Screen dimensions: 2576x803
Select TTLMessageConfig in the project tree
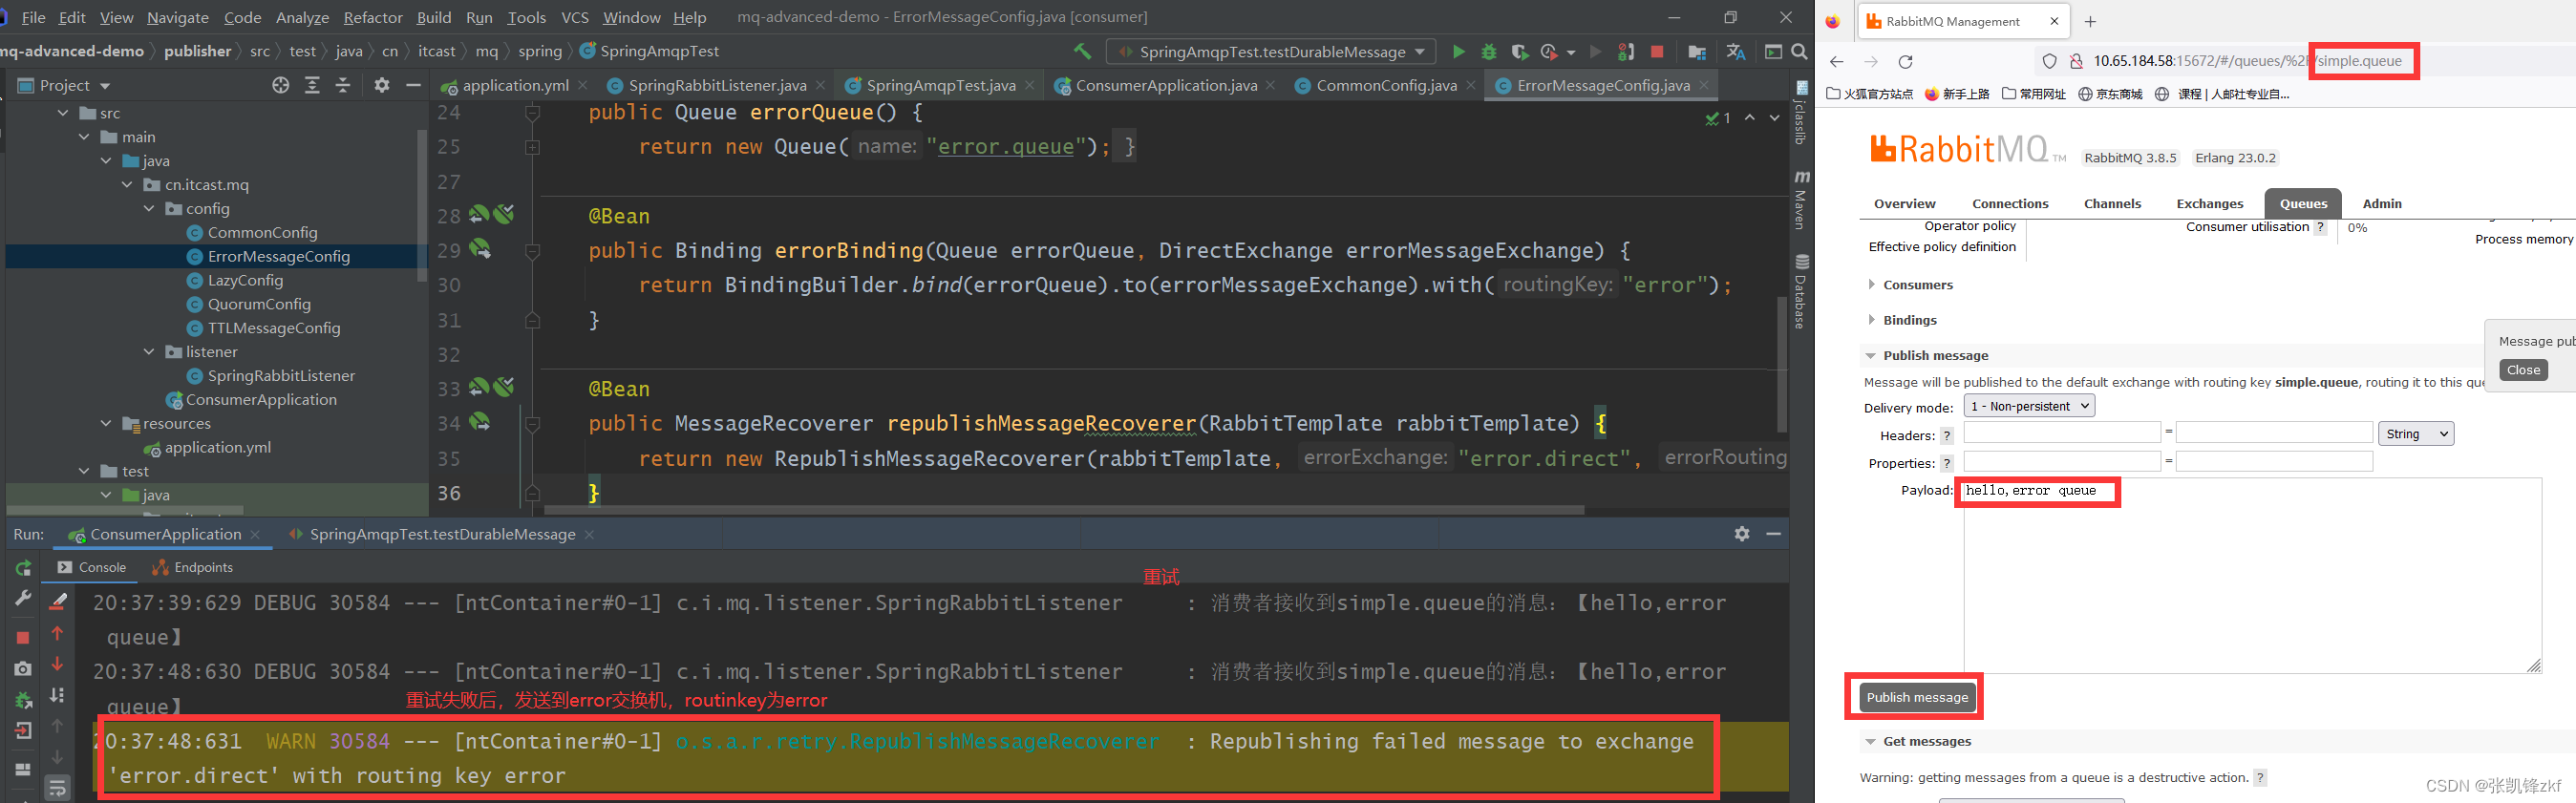264,328
